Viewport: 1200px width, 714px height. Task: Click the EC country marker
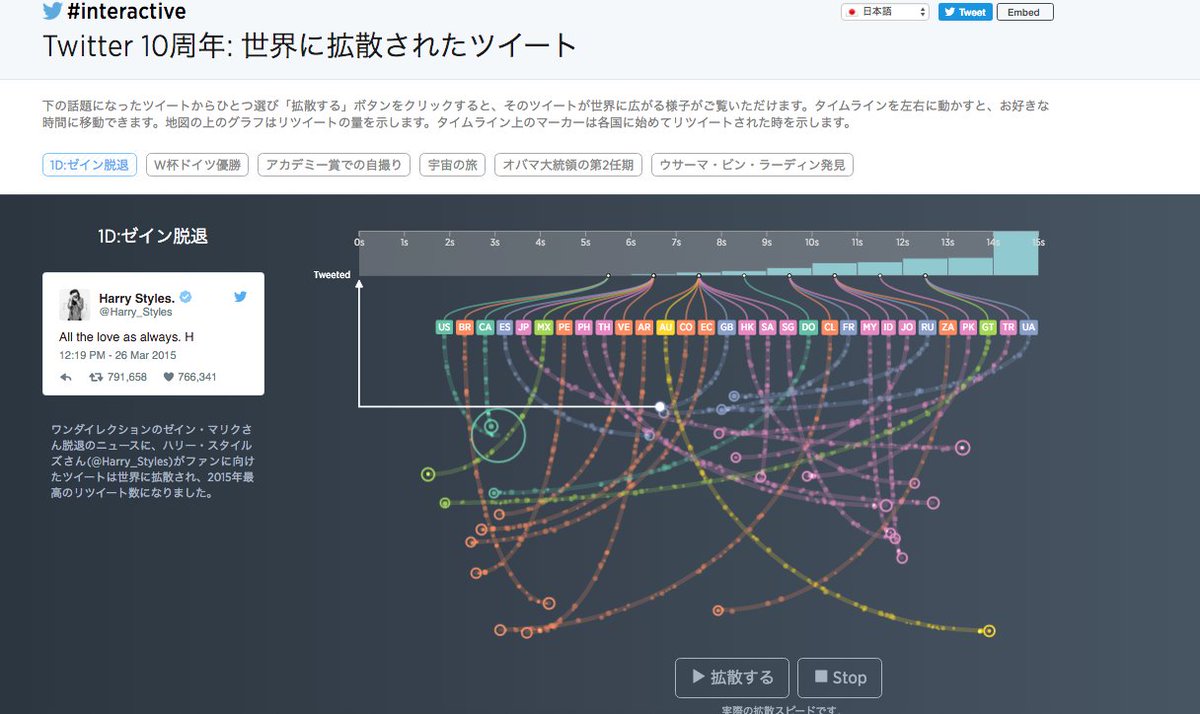[x=705, y=327]
